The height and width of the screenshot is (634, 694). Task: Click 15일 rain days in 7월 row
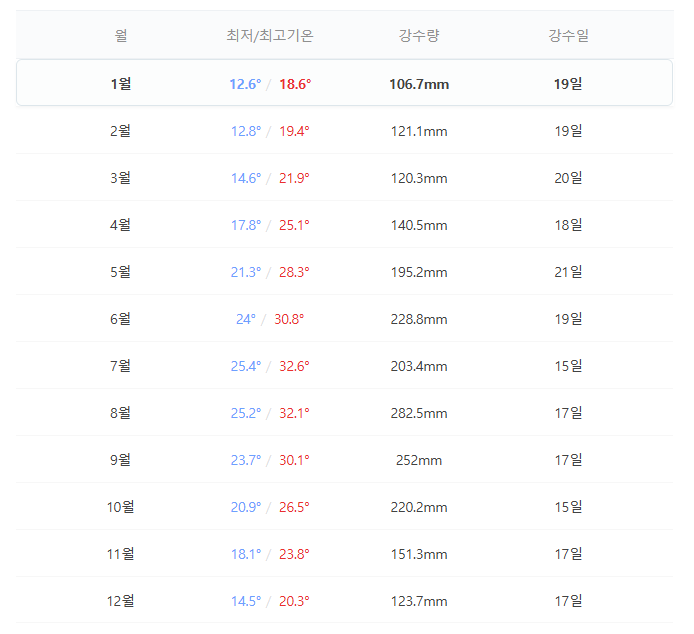click(x=568, y=366)
